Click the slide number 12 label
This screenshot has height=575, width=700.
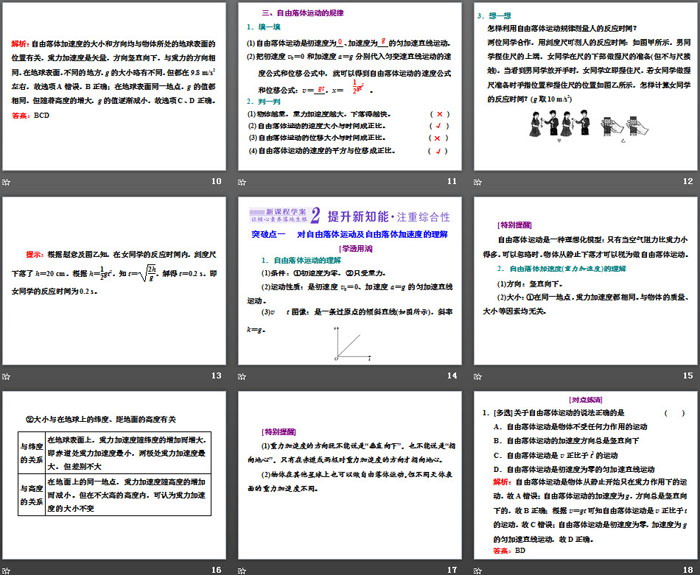pos(686,181)
